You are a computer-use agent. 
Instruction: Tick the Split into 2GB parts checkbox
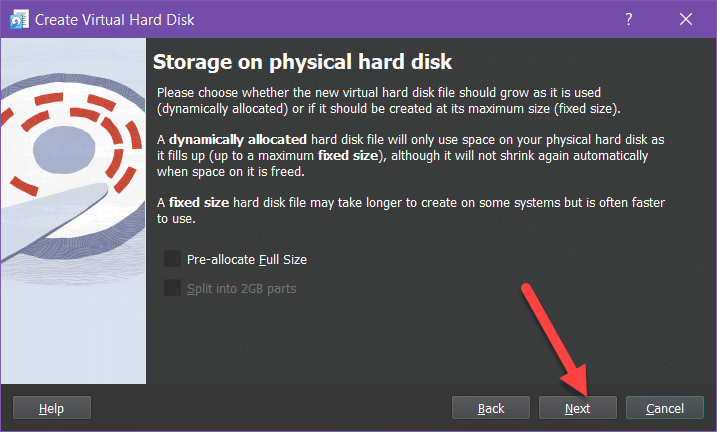click(174, 289)
